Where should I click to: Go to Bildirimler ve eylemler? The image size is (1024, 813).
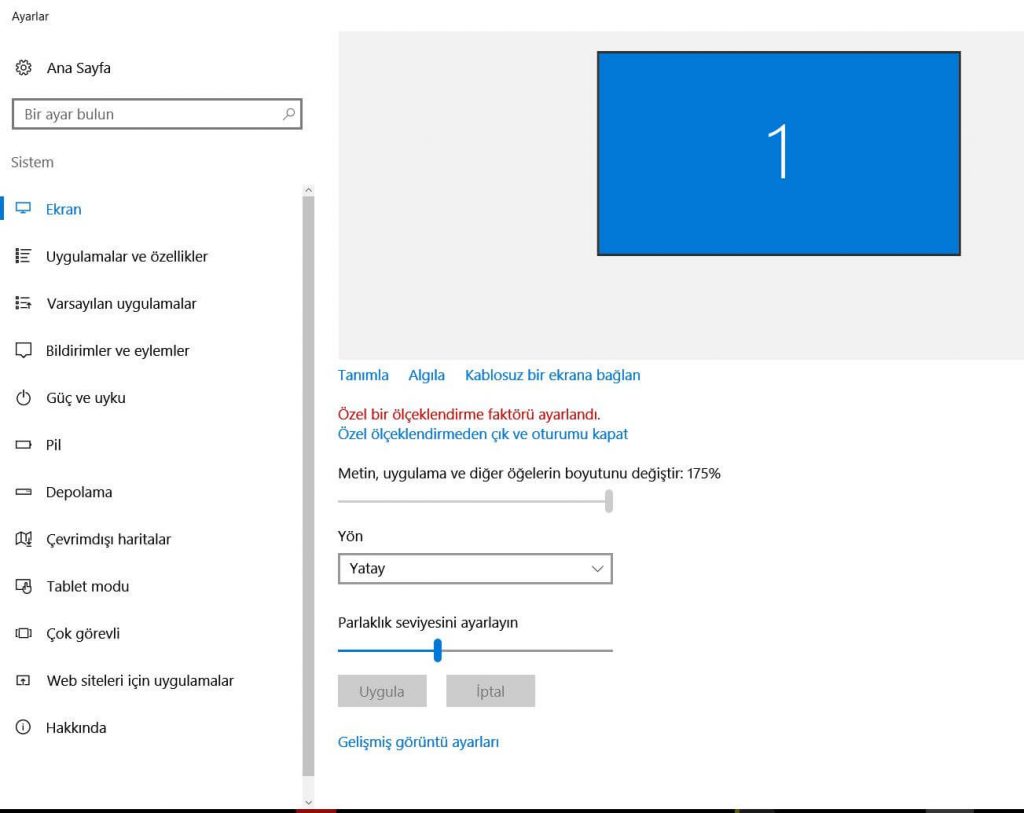click(117, 351)
